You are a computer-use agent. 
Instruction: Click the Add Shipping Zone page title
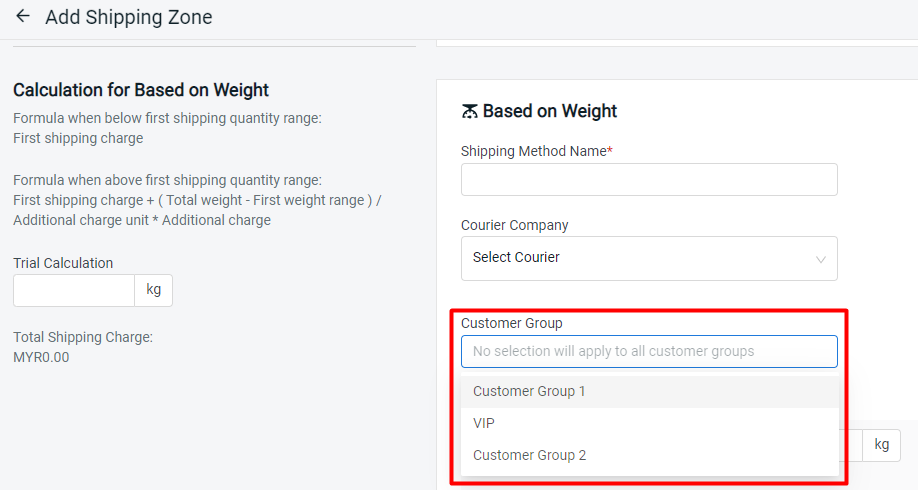point(129,17)
